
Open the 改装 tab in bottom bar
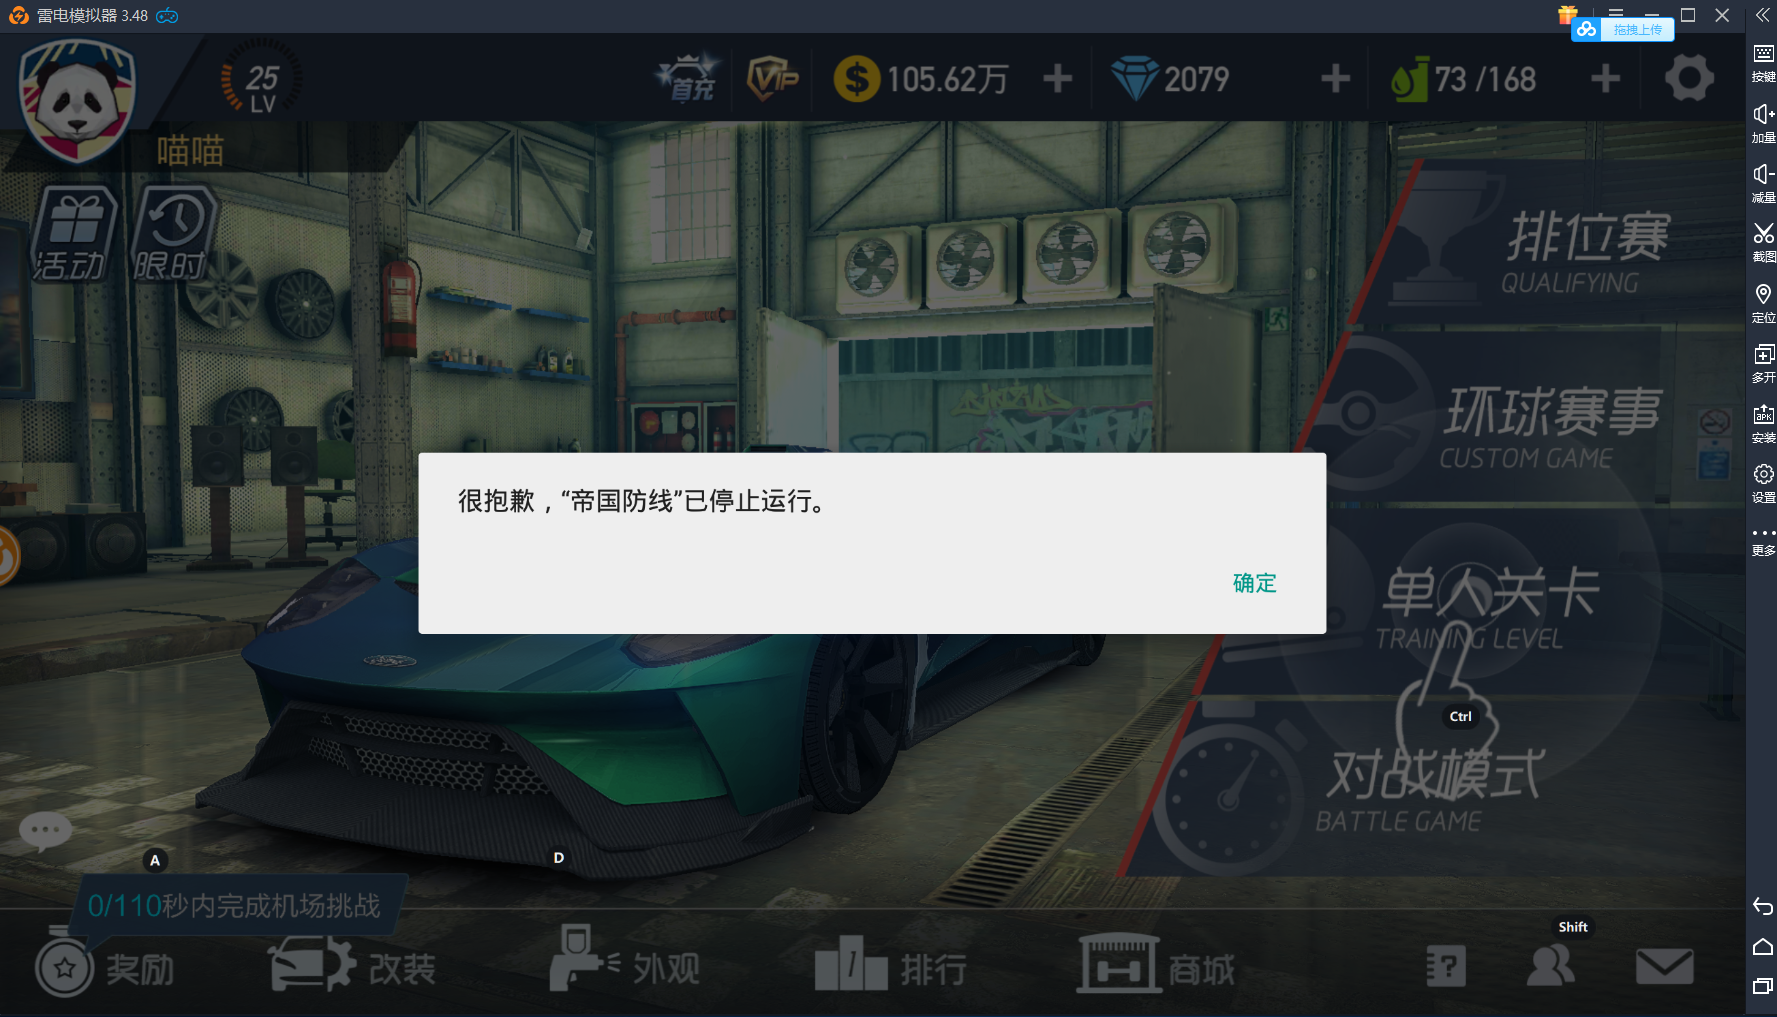point(353,966)
